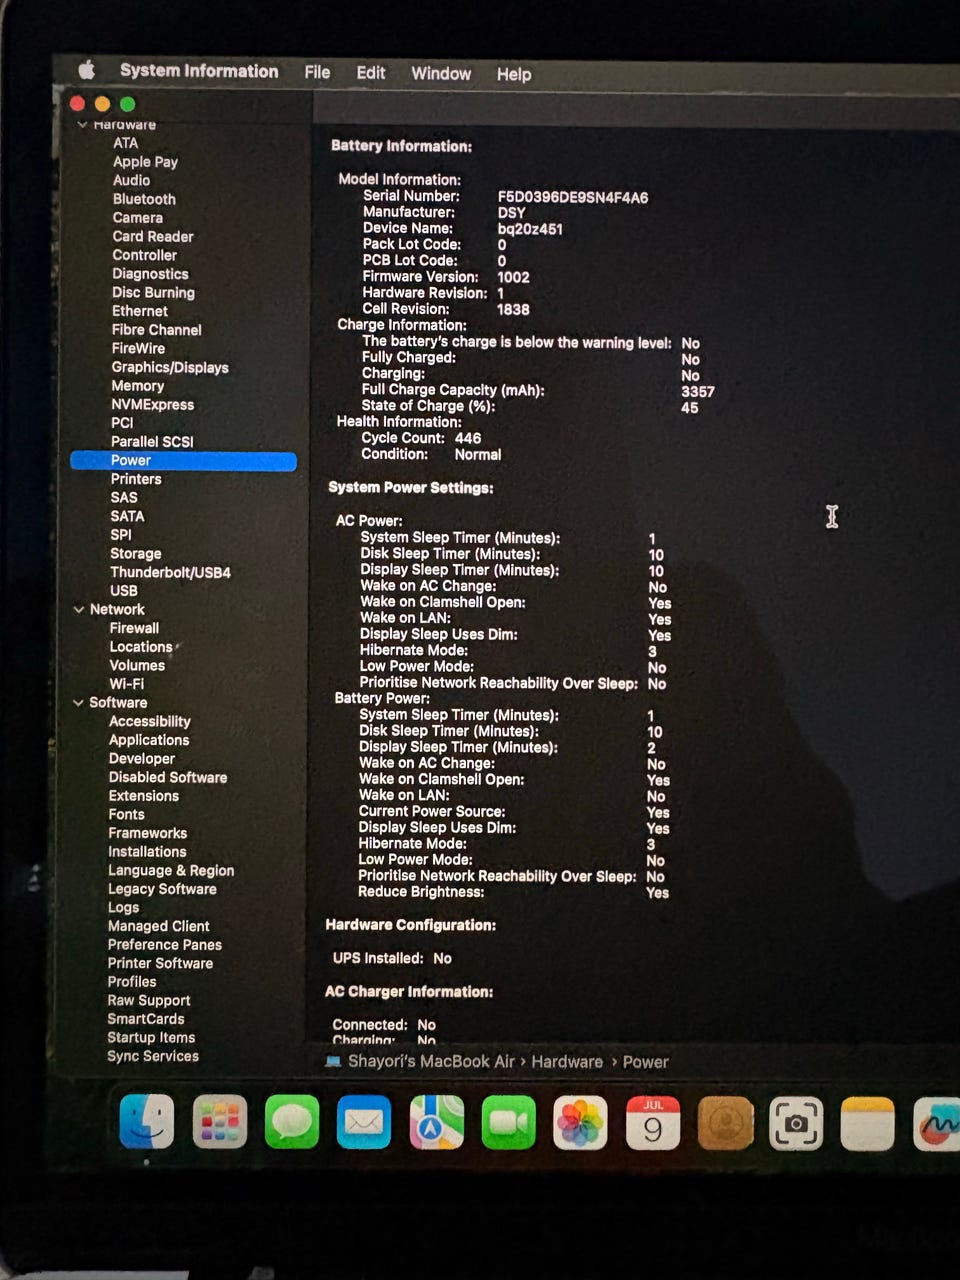Collapse the Hardware section chevron
Image resolution: width=960 pixels, height=1280 pixels.
tap(82, 125)
